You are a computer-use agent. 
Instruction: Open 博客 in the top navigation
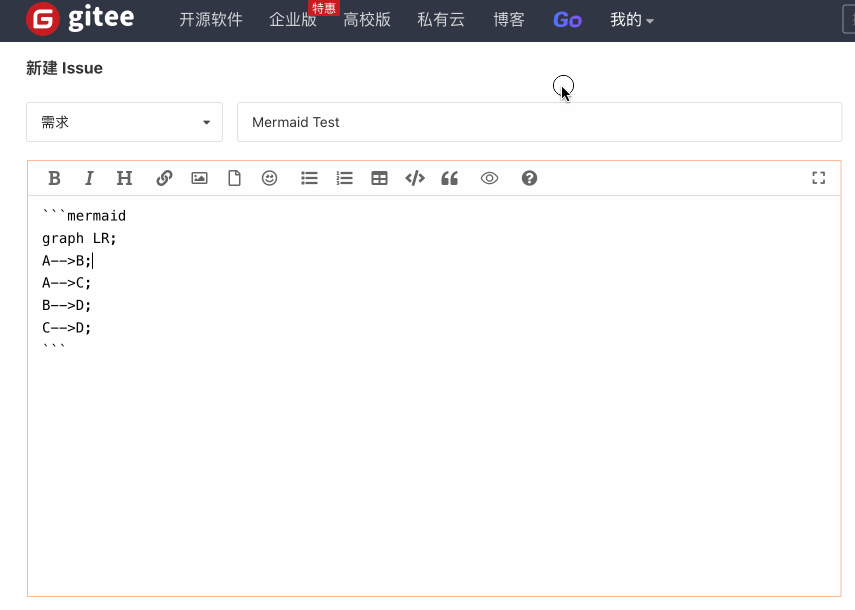[x=509, y=20]
